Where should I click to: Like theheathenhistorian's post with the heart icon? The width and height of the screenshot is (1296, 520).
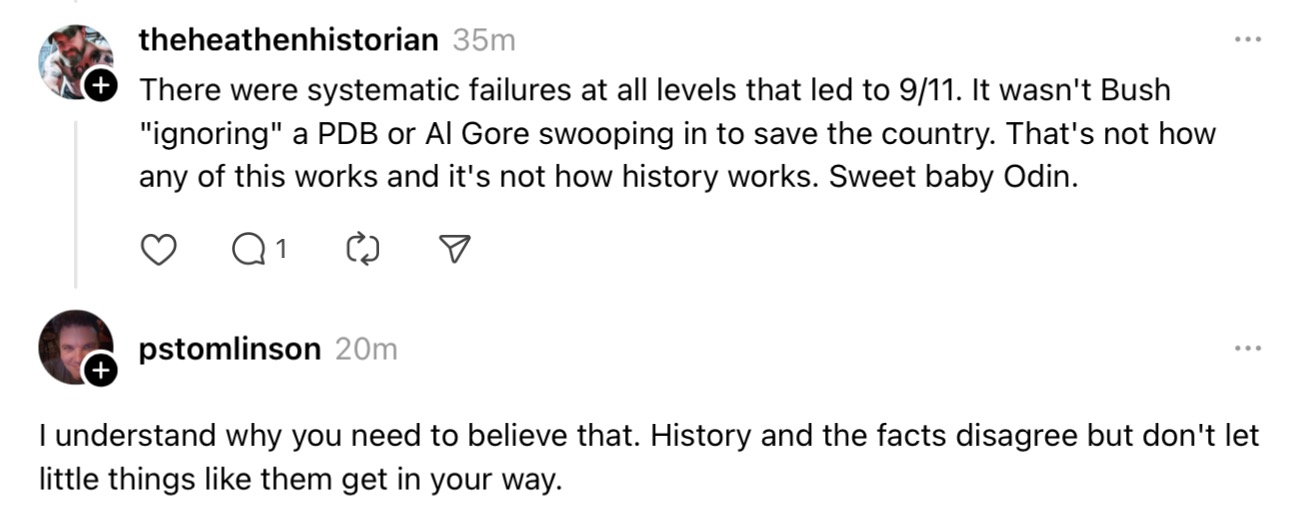155,251
